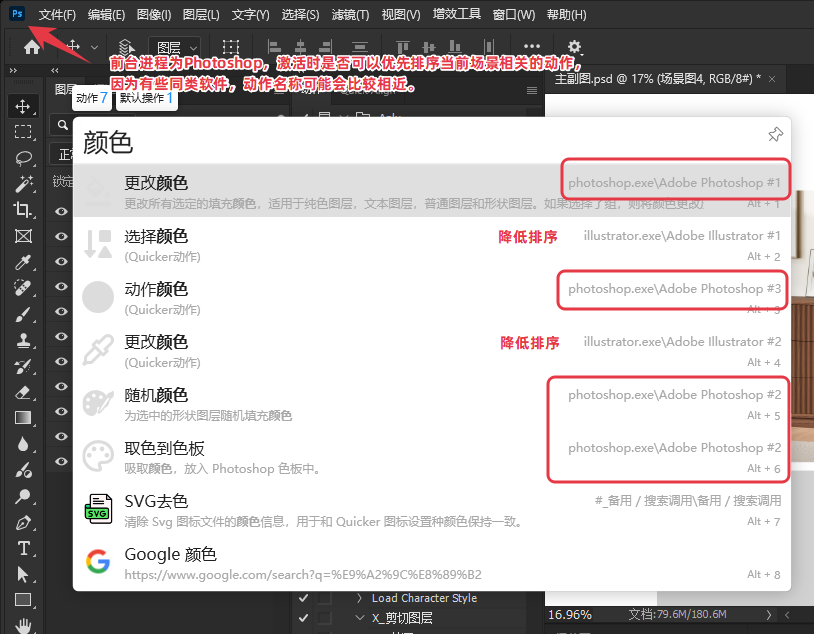814x634 pixels.
Task: Select the Eyedropper tool
Action: (23, 262)
